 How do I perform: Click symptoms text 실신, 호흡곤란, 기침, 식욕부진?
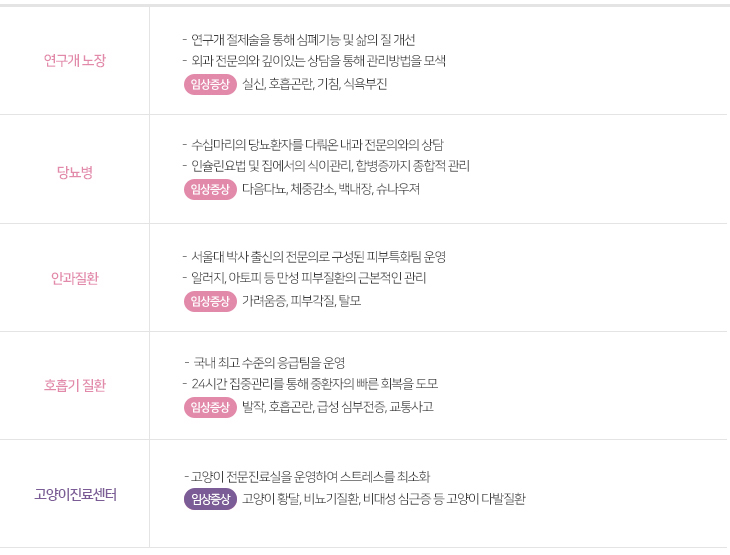pyautogui.click(x=315, y=84)
